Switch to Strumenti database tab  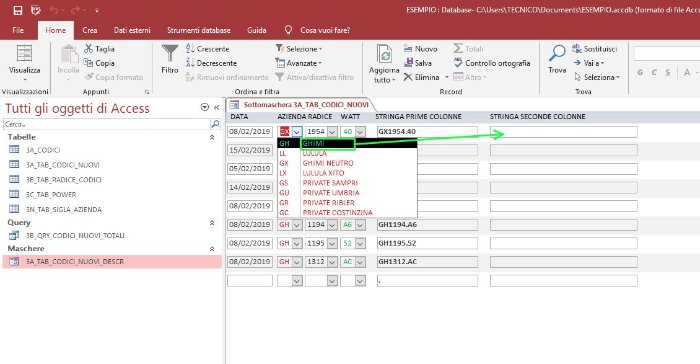point(198,30)
